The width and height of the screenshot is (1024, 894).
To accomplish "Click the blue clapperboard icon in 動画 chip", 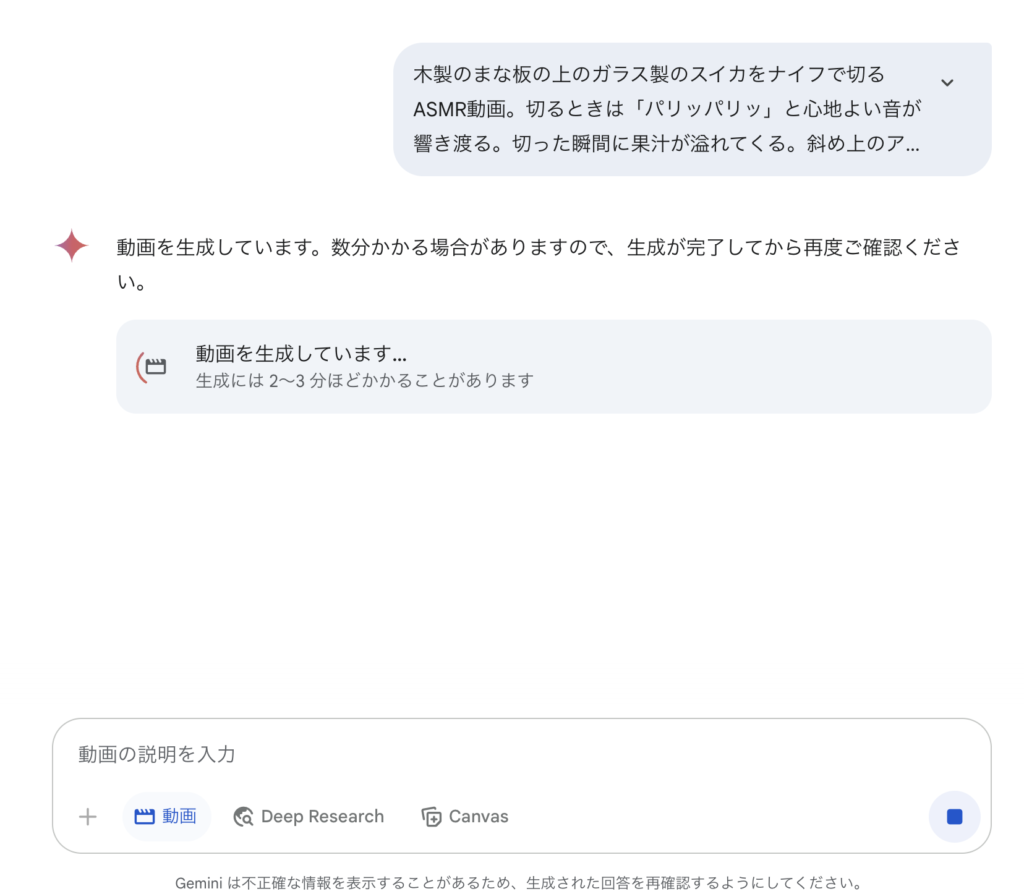I will click(x=144, y=816).
